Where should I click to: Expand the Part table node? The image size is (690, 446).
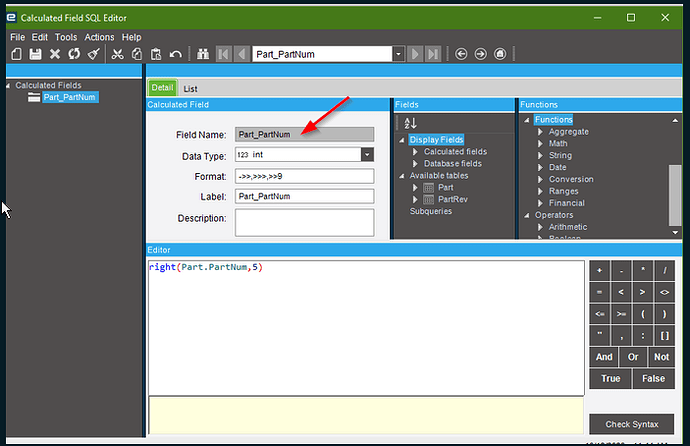(415, 187)
